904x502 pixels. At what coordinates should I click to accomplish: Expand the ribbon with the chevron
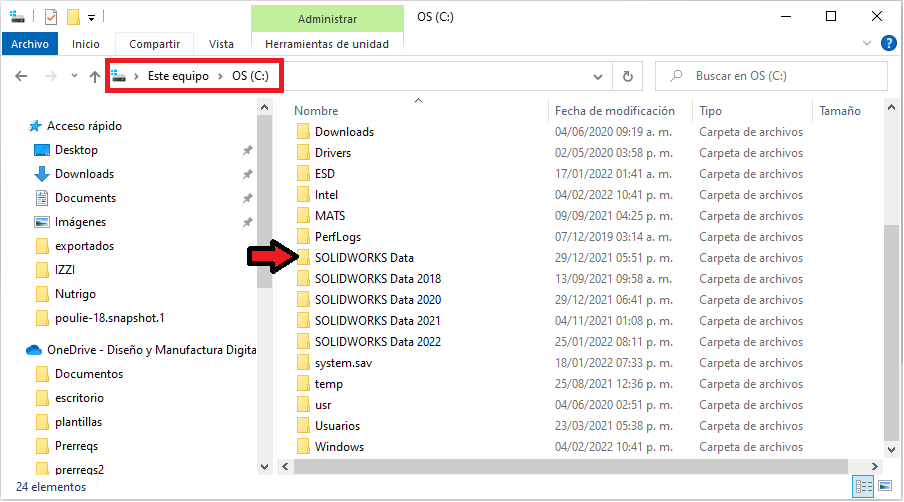click(x=867, y=43)
